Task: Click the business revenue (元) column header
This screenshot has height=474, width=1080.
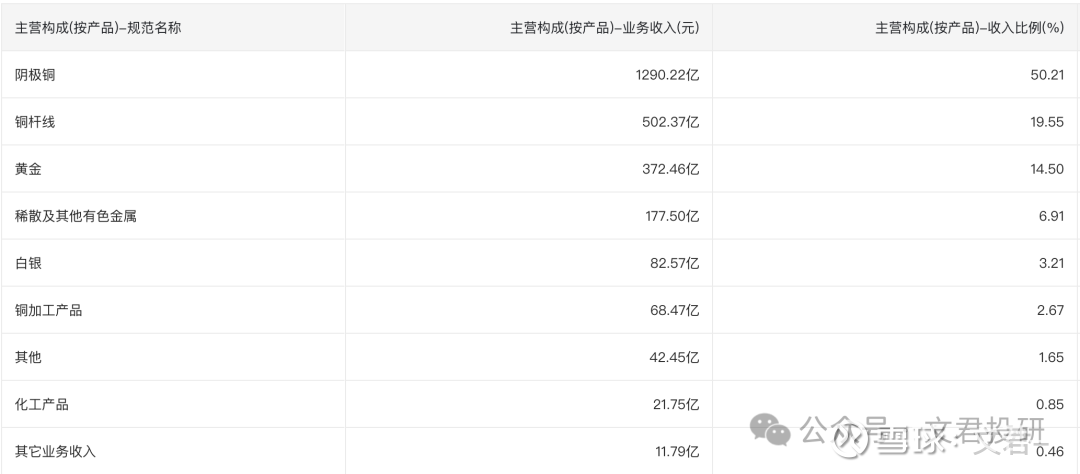Action: (x=604, y=28)
